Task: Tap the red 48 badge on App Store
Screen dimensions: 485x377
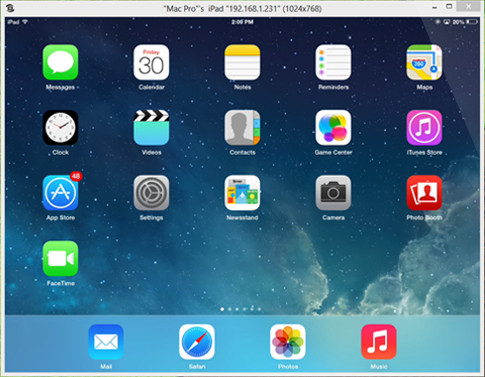Action: (x=76, y=176)
